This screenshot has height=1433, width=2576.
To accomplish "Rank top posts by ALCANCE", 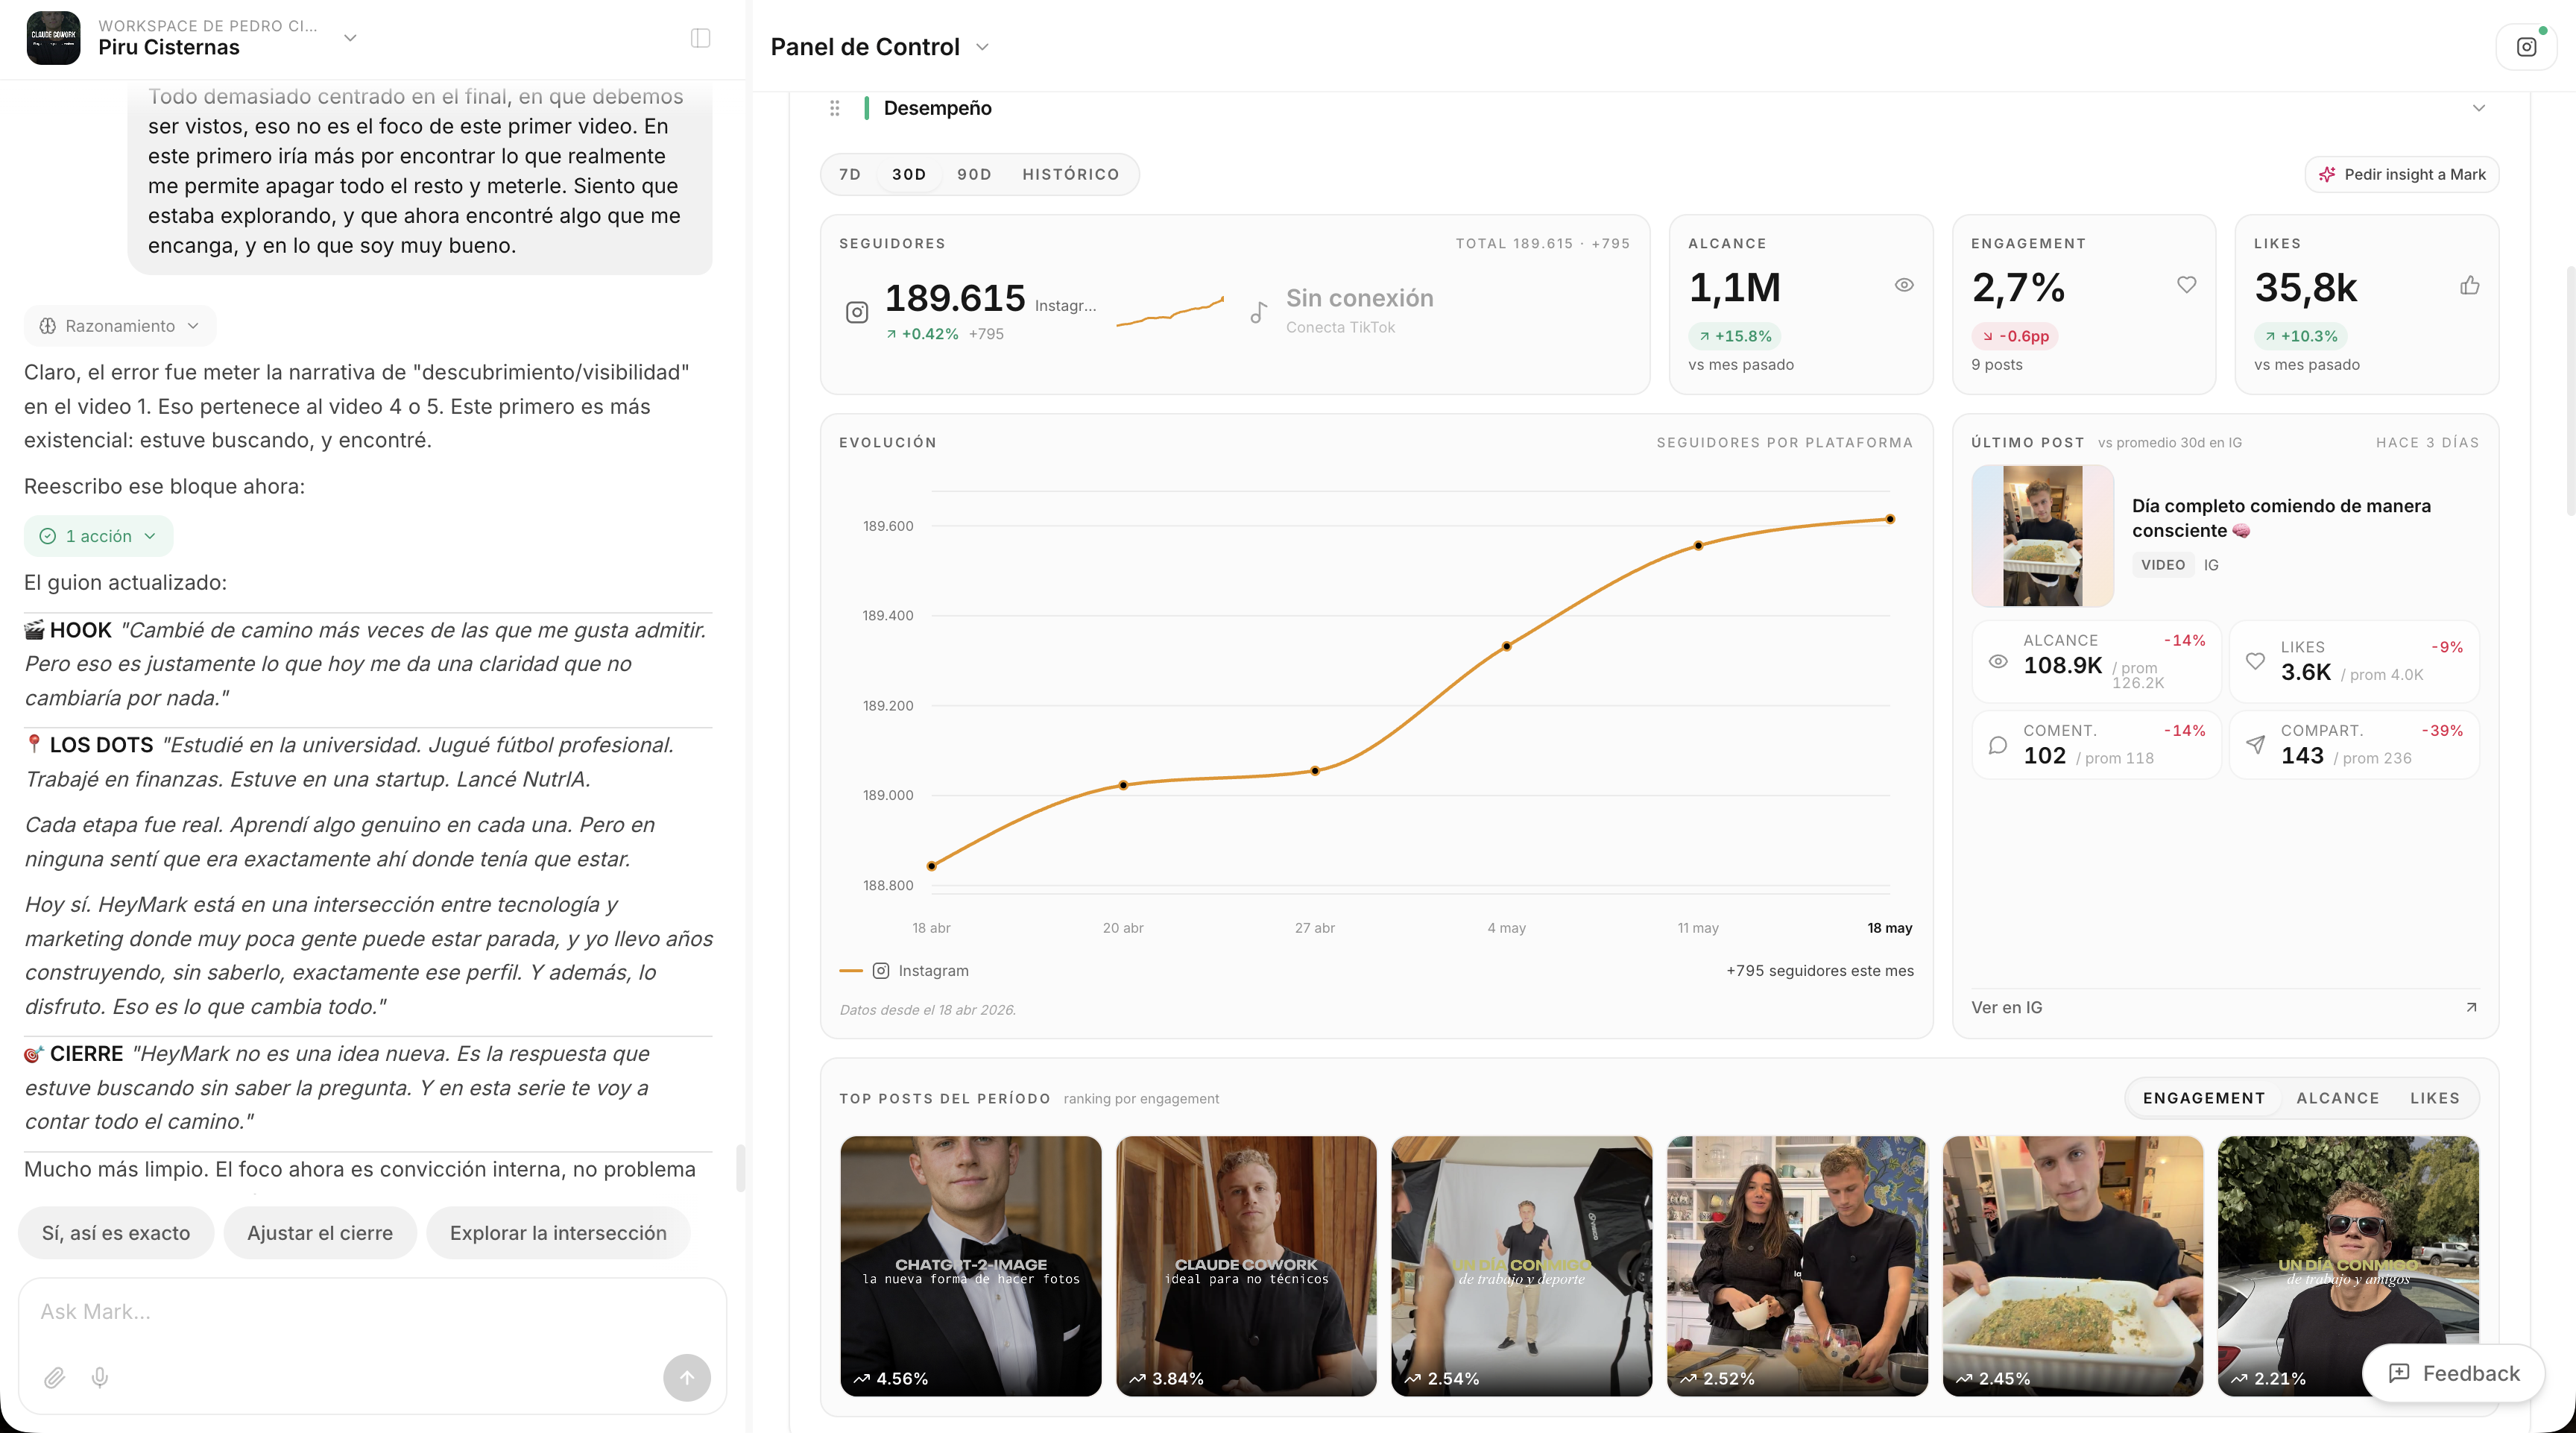I will coord(2337,1098).
